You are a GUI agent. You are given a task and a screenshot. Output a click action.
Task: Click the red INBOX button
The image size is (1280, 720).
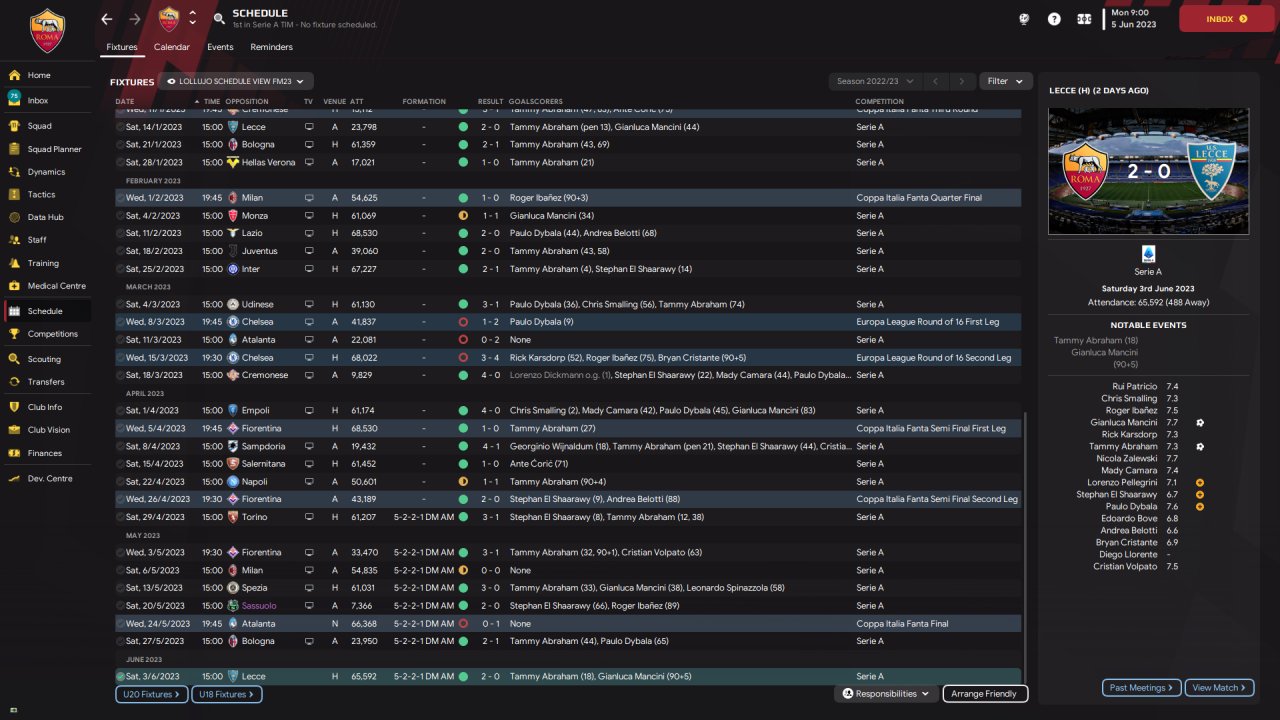click(1227, 19)
